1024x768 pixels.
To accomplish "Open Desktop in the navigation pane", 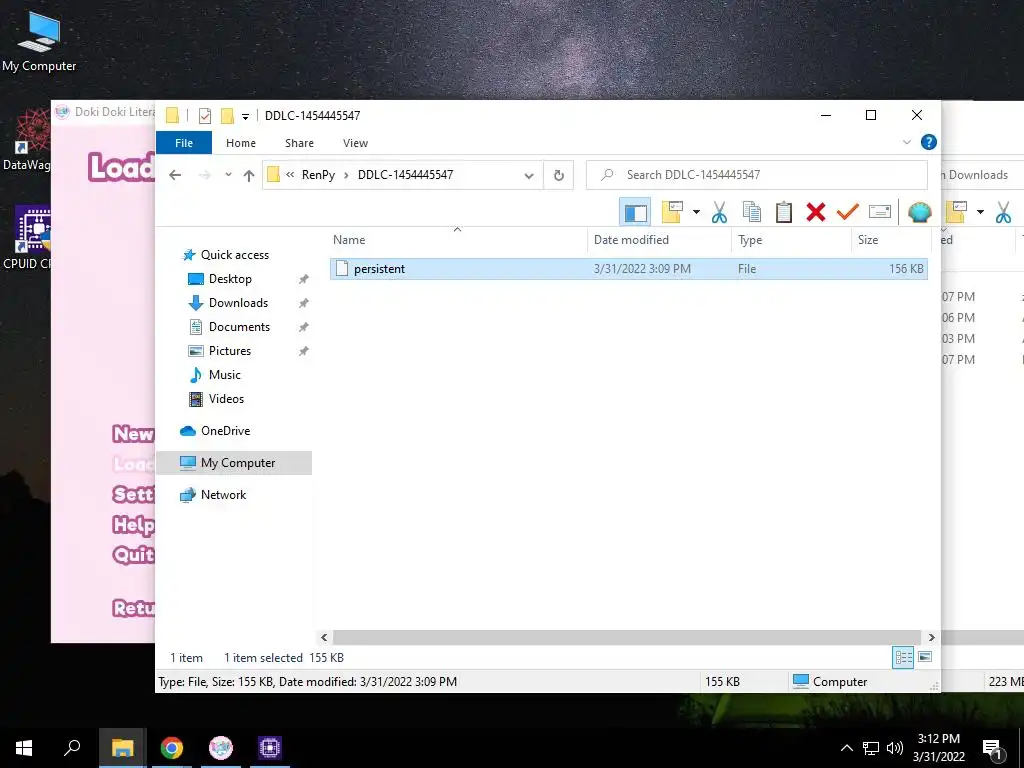I will click(x=230, y=279).
